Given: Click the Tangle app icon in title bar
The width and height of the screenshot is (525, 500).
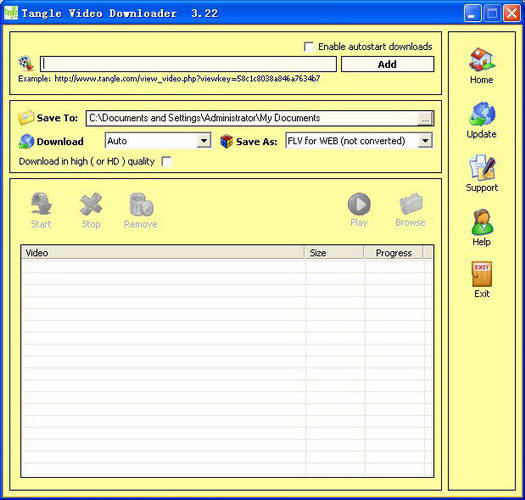Looking at the screenshot, I should [11, 13].
